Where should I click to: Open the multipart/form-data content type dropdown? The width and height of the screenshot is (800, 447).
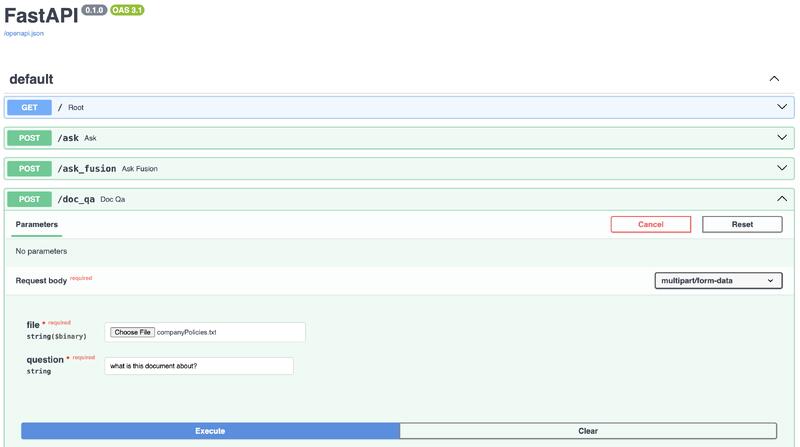tap(717, 281)
